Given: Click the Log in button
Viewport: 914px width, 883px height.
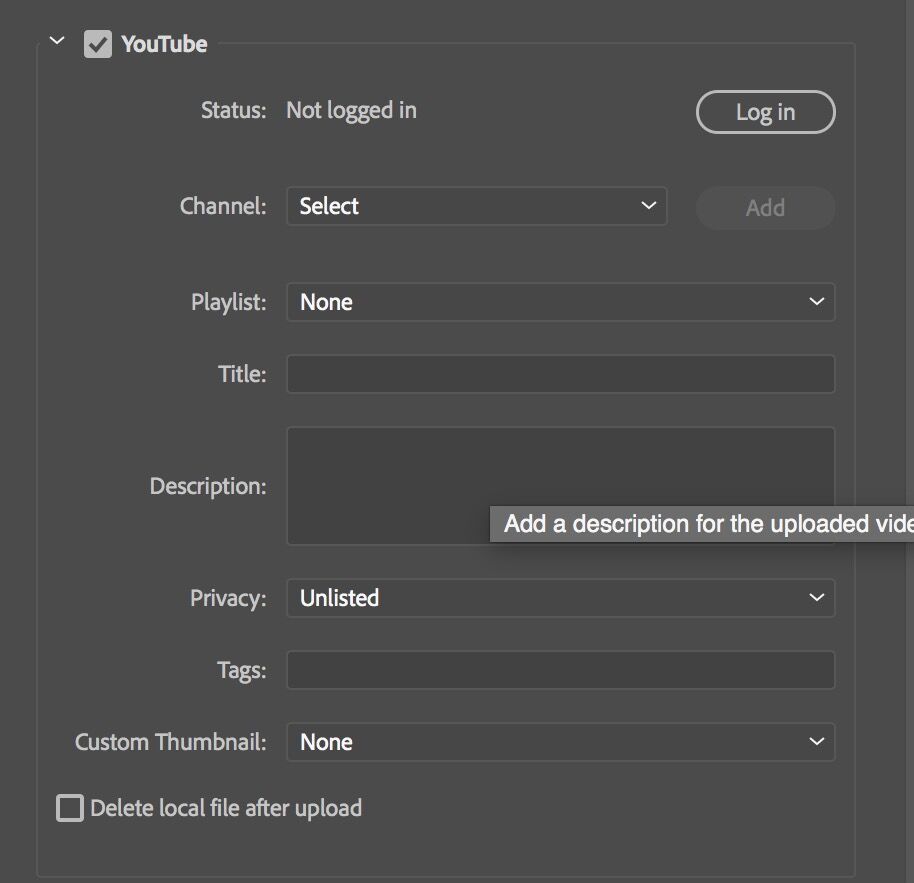Looking at the screenshot, I should click(x=765, y=112).
